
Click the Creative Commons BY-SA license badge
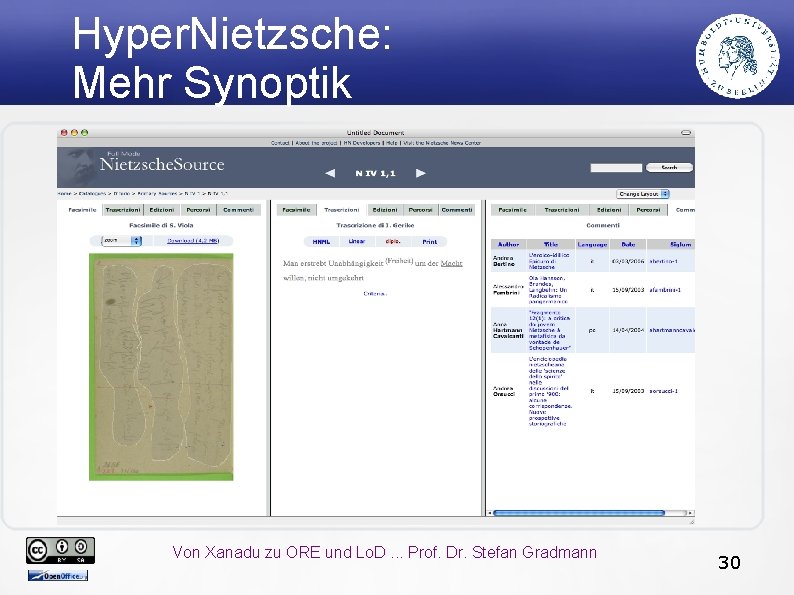[x=60, y=550]
